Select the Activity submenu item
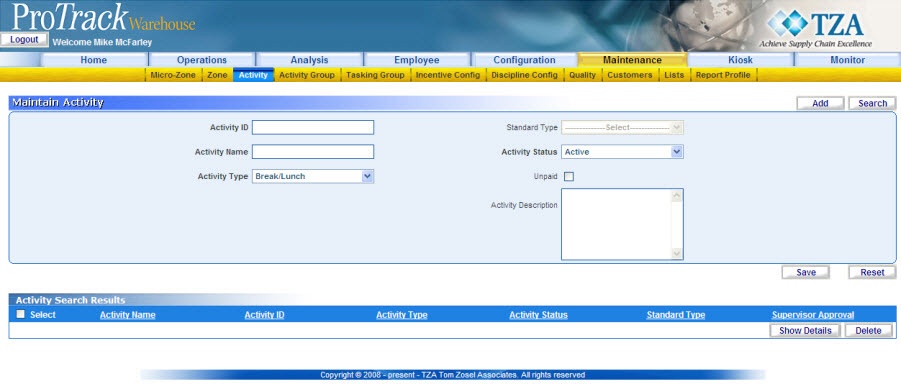901x386 pixels. (253, 75)
